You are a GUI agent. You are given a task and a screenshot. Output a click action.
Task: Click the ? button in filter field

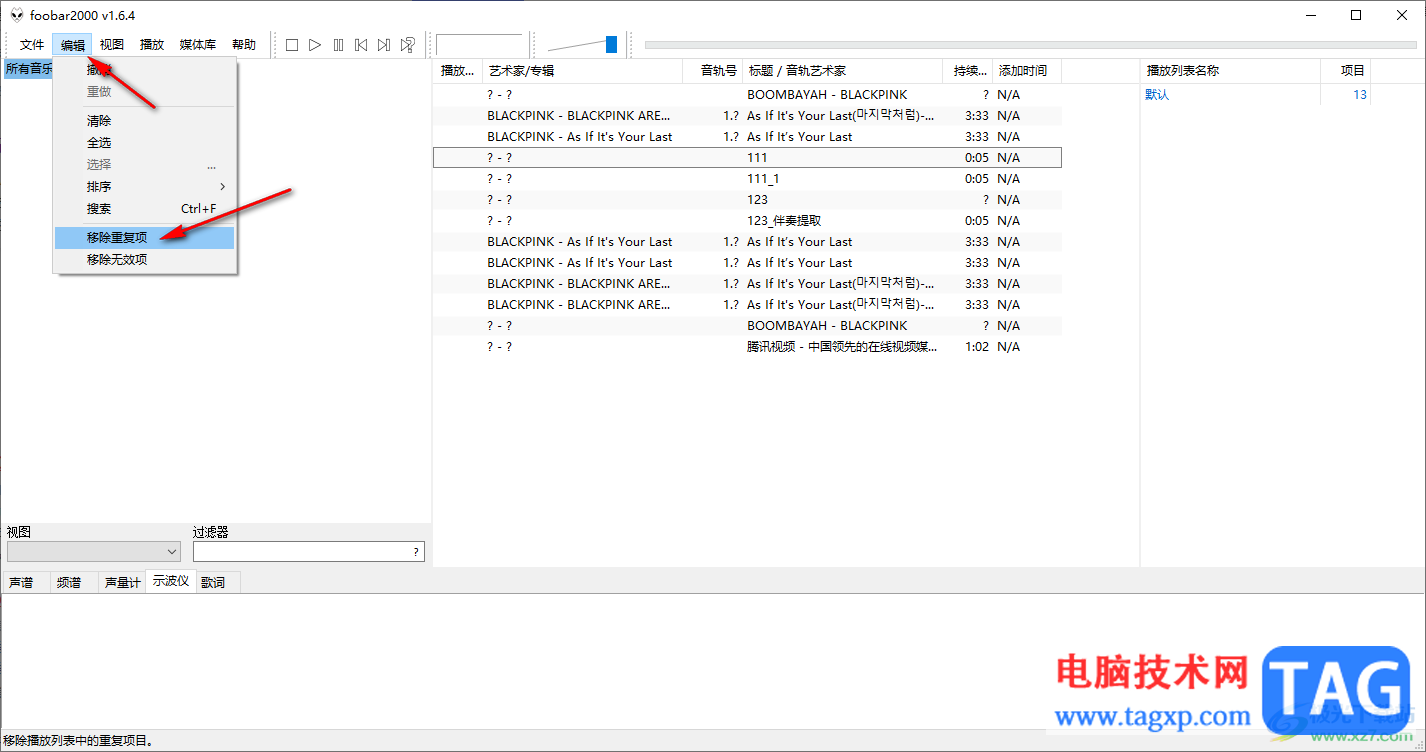click(416, 552)
